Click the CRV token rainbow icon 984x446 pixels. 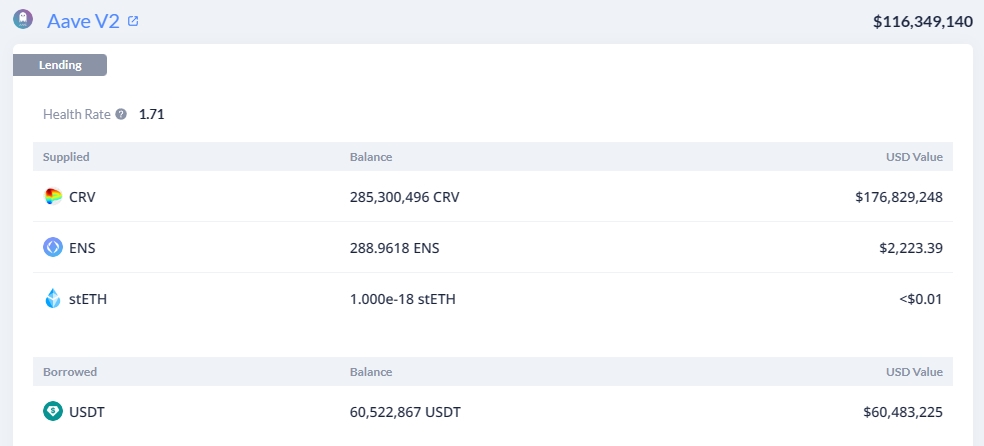click(53, 197)
